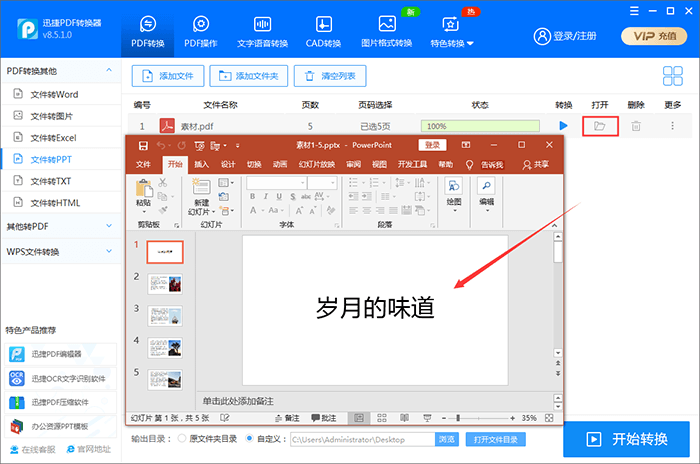Click the PowerPoint save icon
The height and width of the screenshot is (464, 700).
tap(143, 146)
